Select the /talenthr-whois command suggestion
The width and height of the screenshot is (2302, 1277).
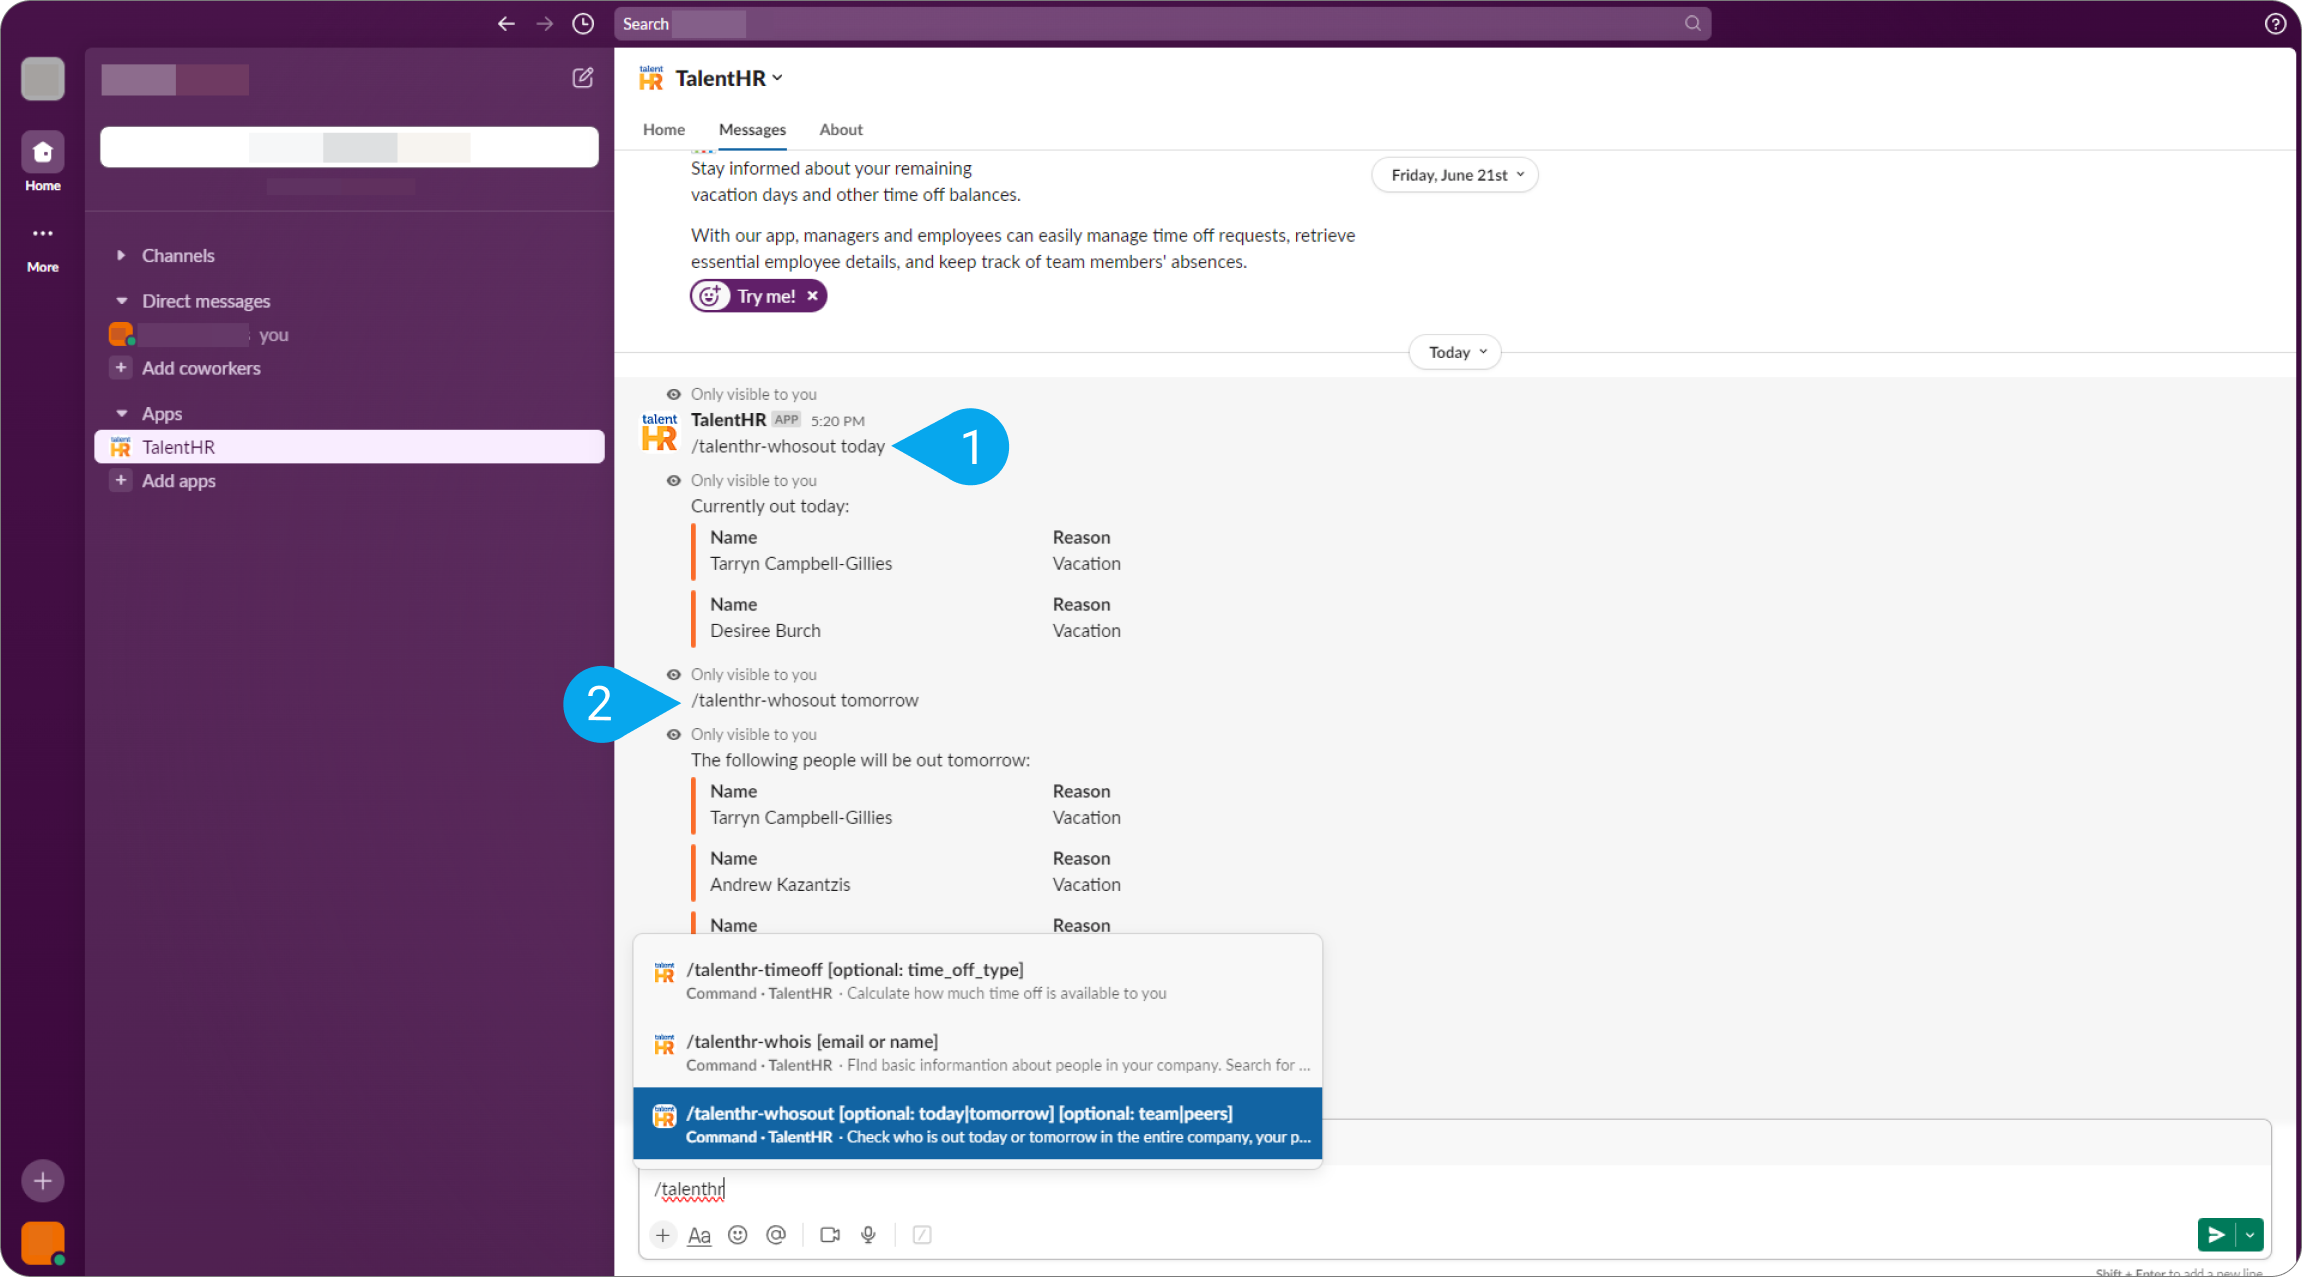(x=978, y=1052)
